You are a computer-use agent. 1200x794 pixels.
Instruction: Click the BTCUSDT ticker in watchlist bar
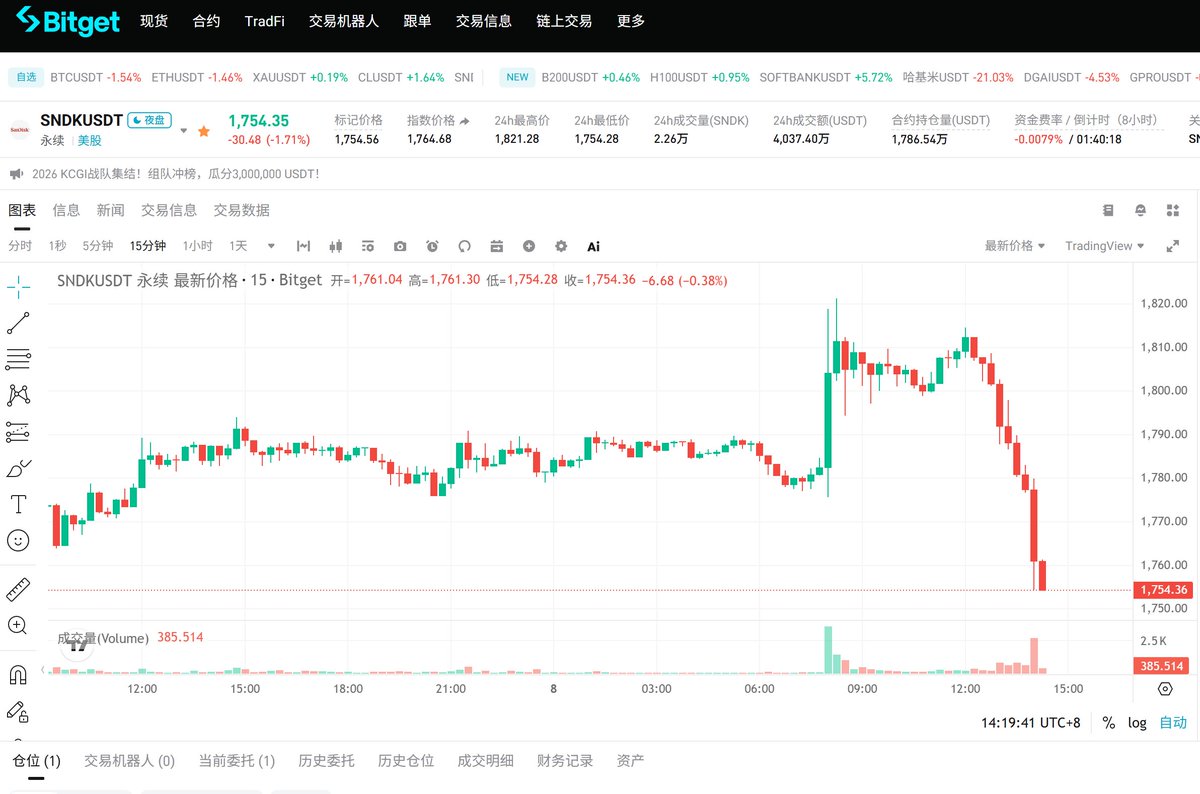(96, 77)
